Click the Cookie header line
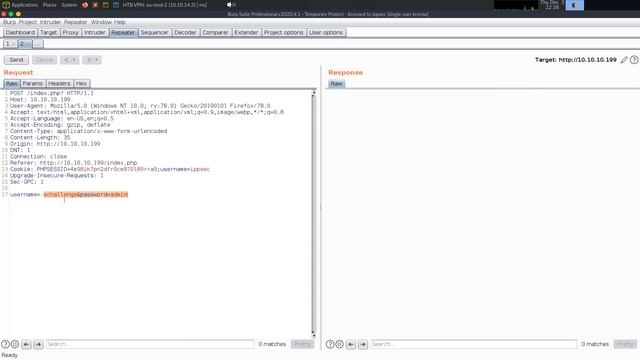 110,169
